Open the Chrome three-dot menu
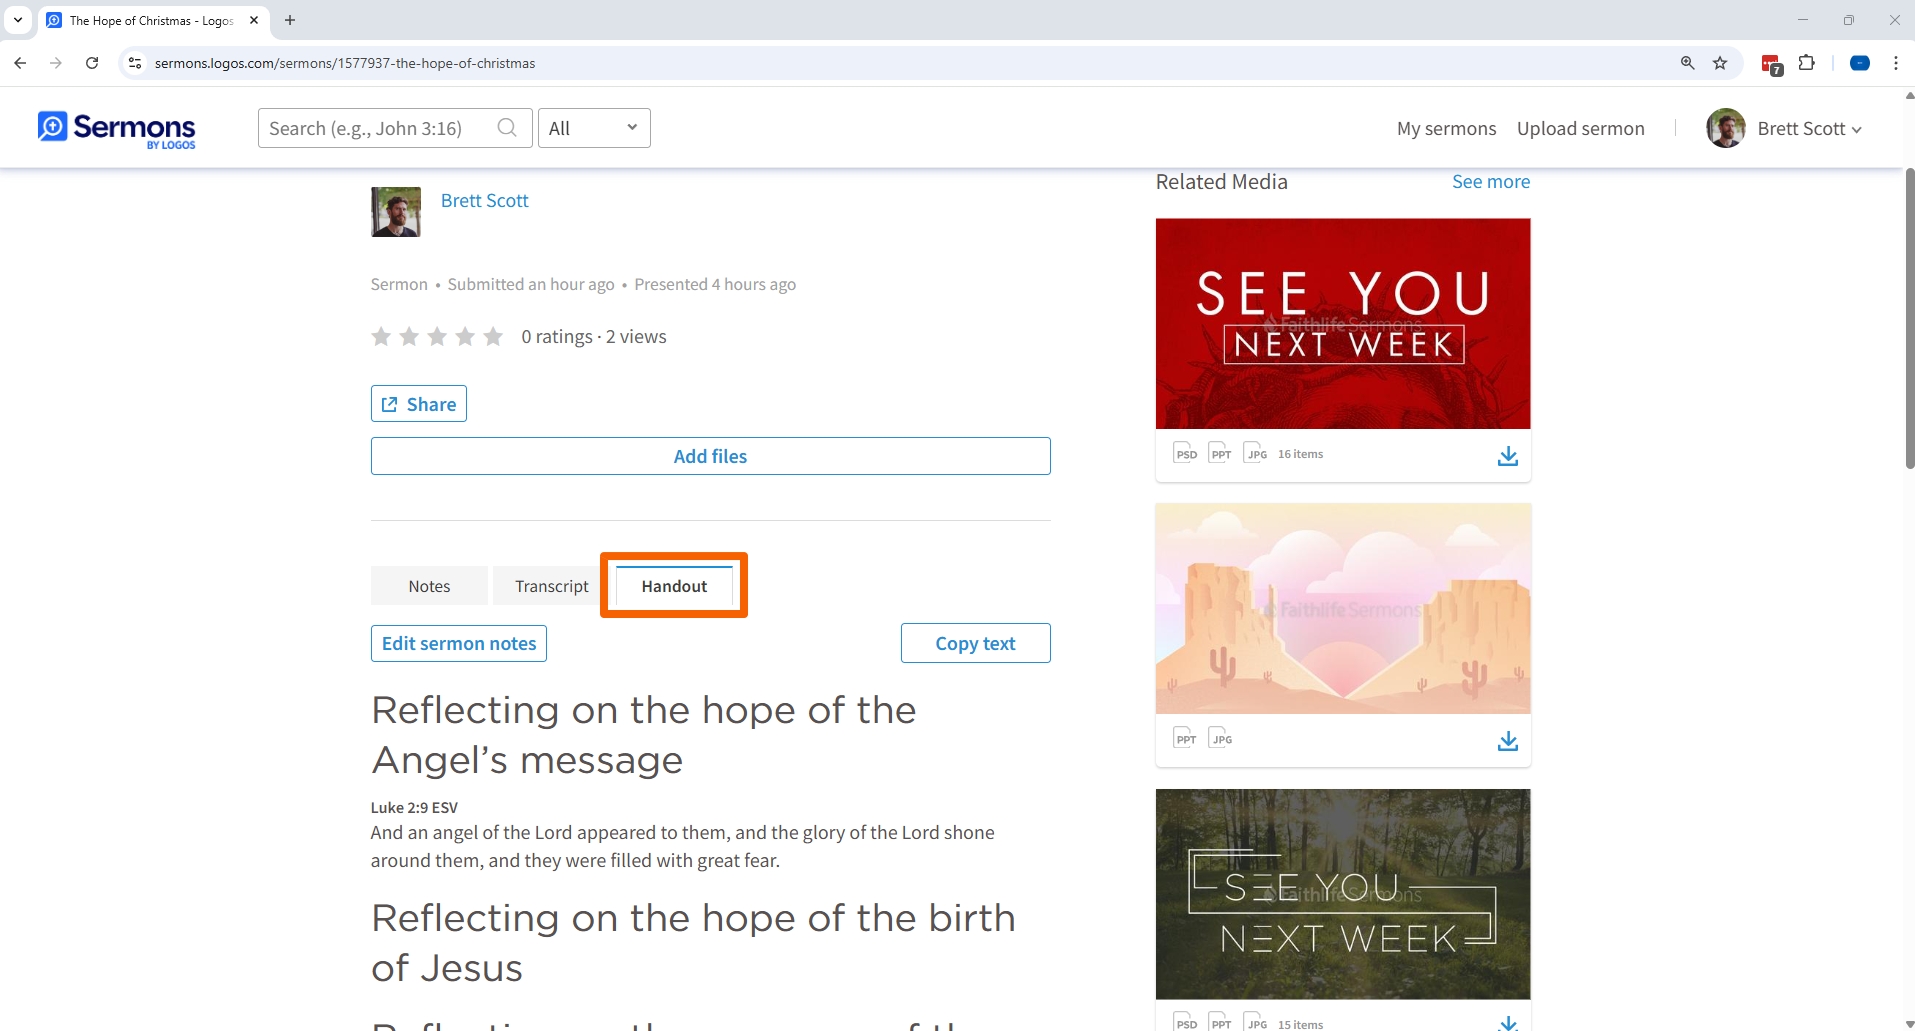1915x1031 pixels. point(1896,63)
